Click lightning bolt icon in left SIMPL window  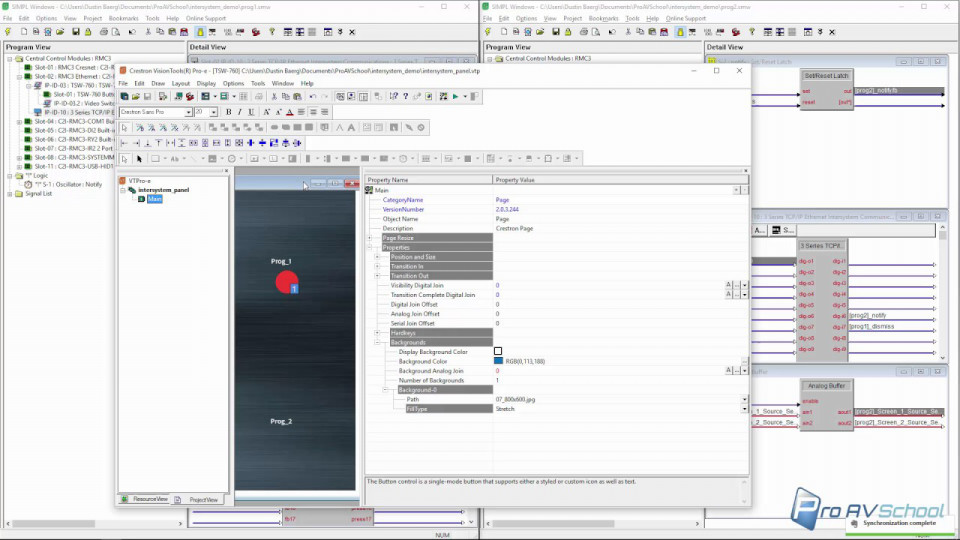[x=8, y=32]
